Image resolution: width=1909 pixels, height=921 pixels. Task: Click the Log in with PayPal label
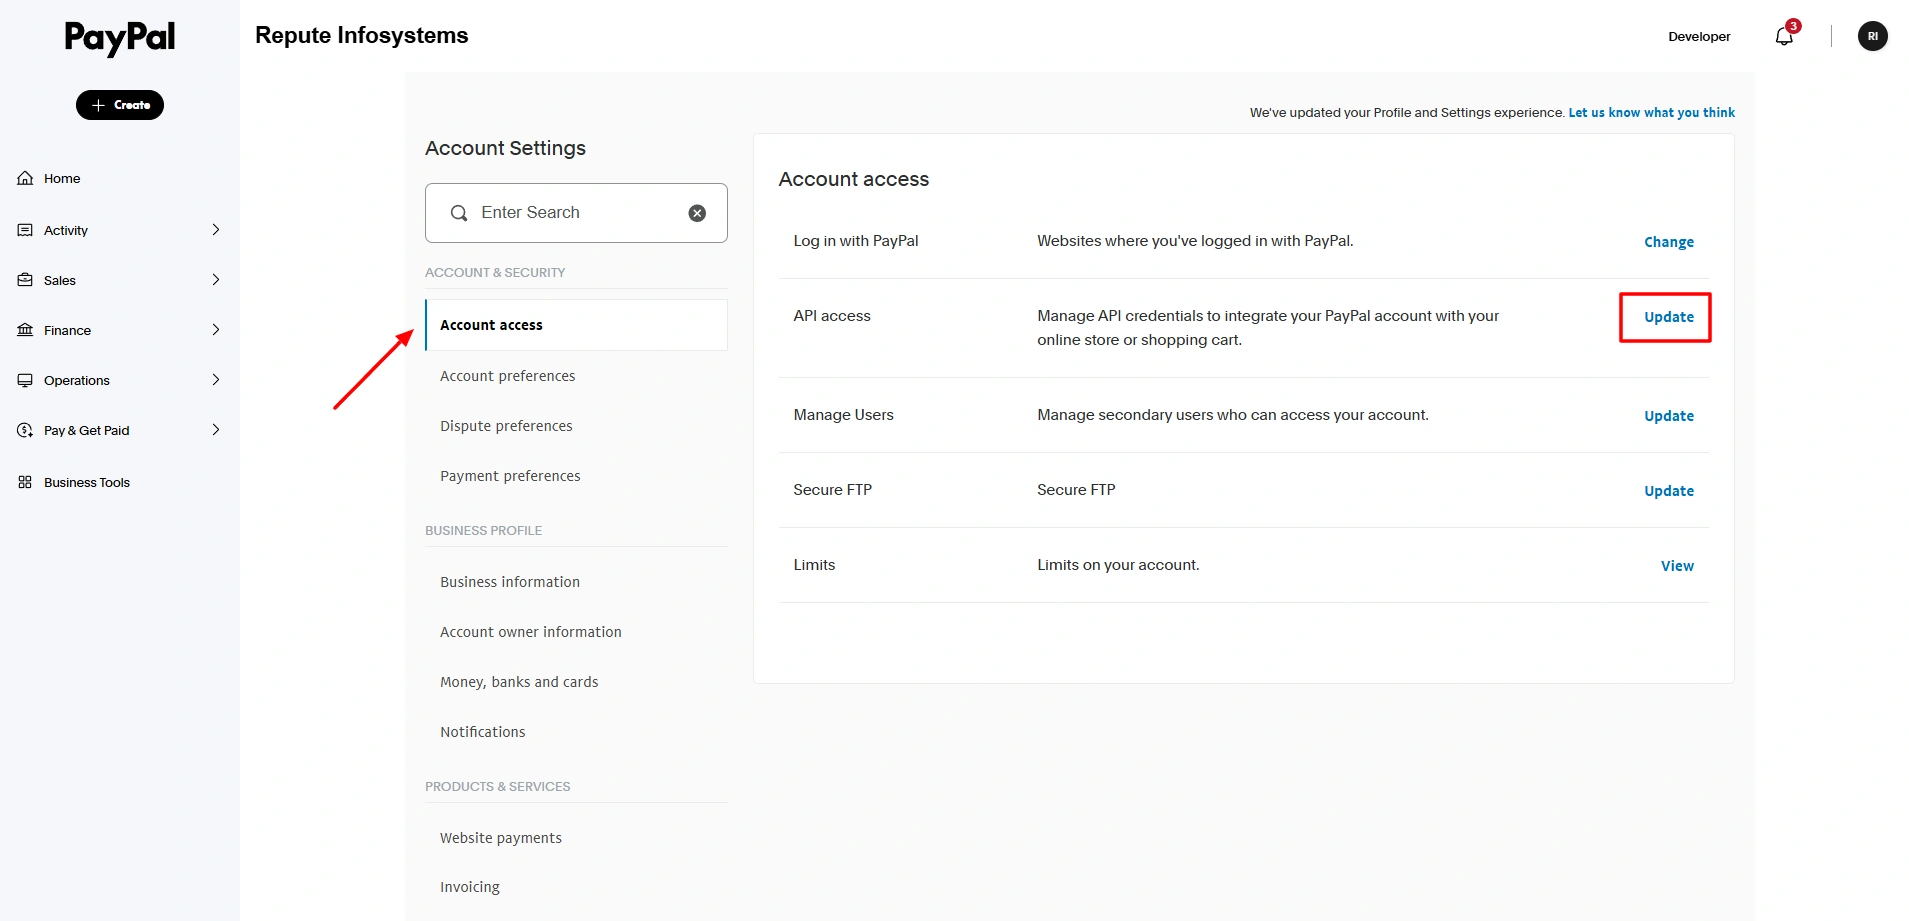tap(856, 241)
